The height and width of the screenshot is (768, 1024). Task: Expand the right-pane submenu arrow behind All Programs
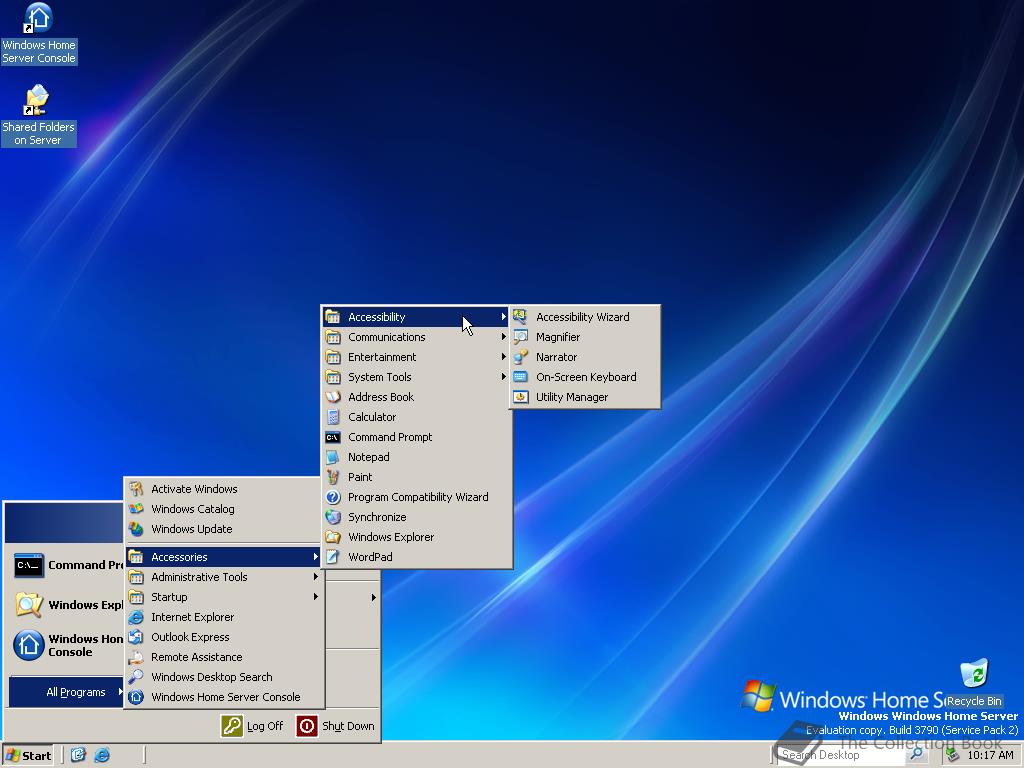click(374, 597)
